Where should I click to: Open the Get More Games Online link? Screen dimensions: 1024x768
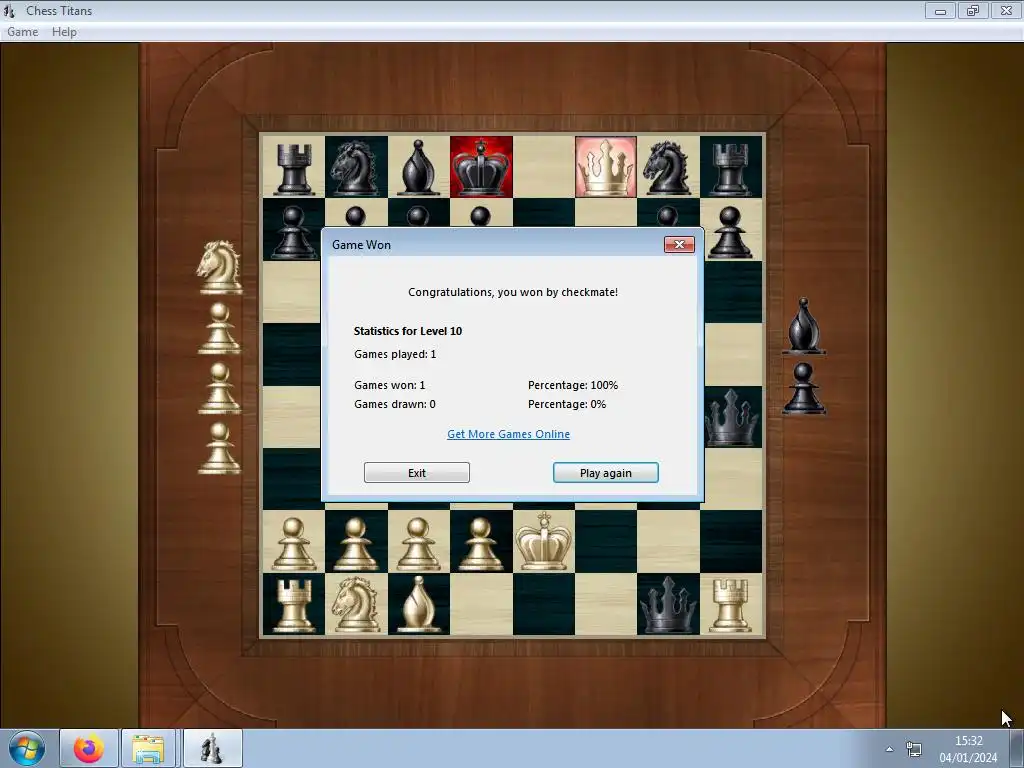click(x=508, y=434)
